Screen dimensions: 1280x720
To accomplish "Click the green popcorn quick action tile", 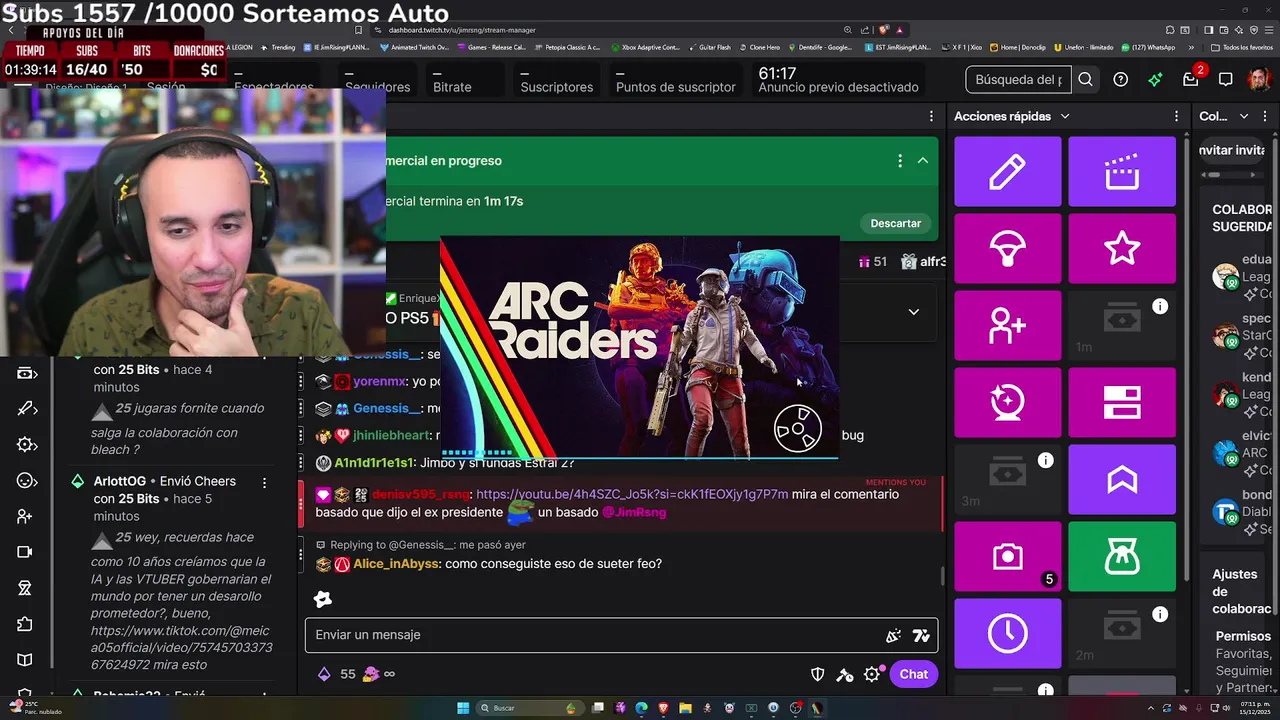I will pos(1122,556).
